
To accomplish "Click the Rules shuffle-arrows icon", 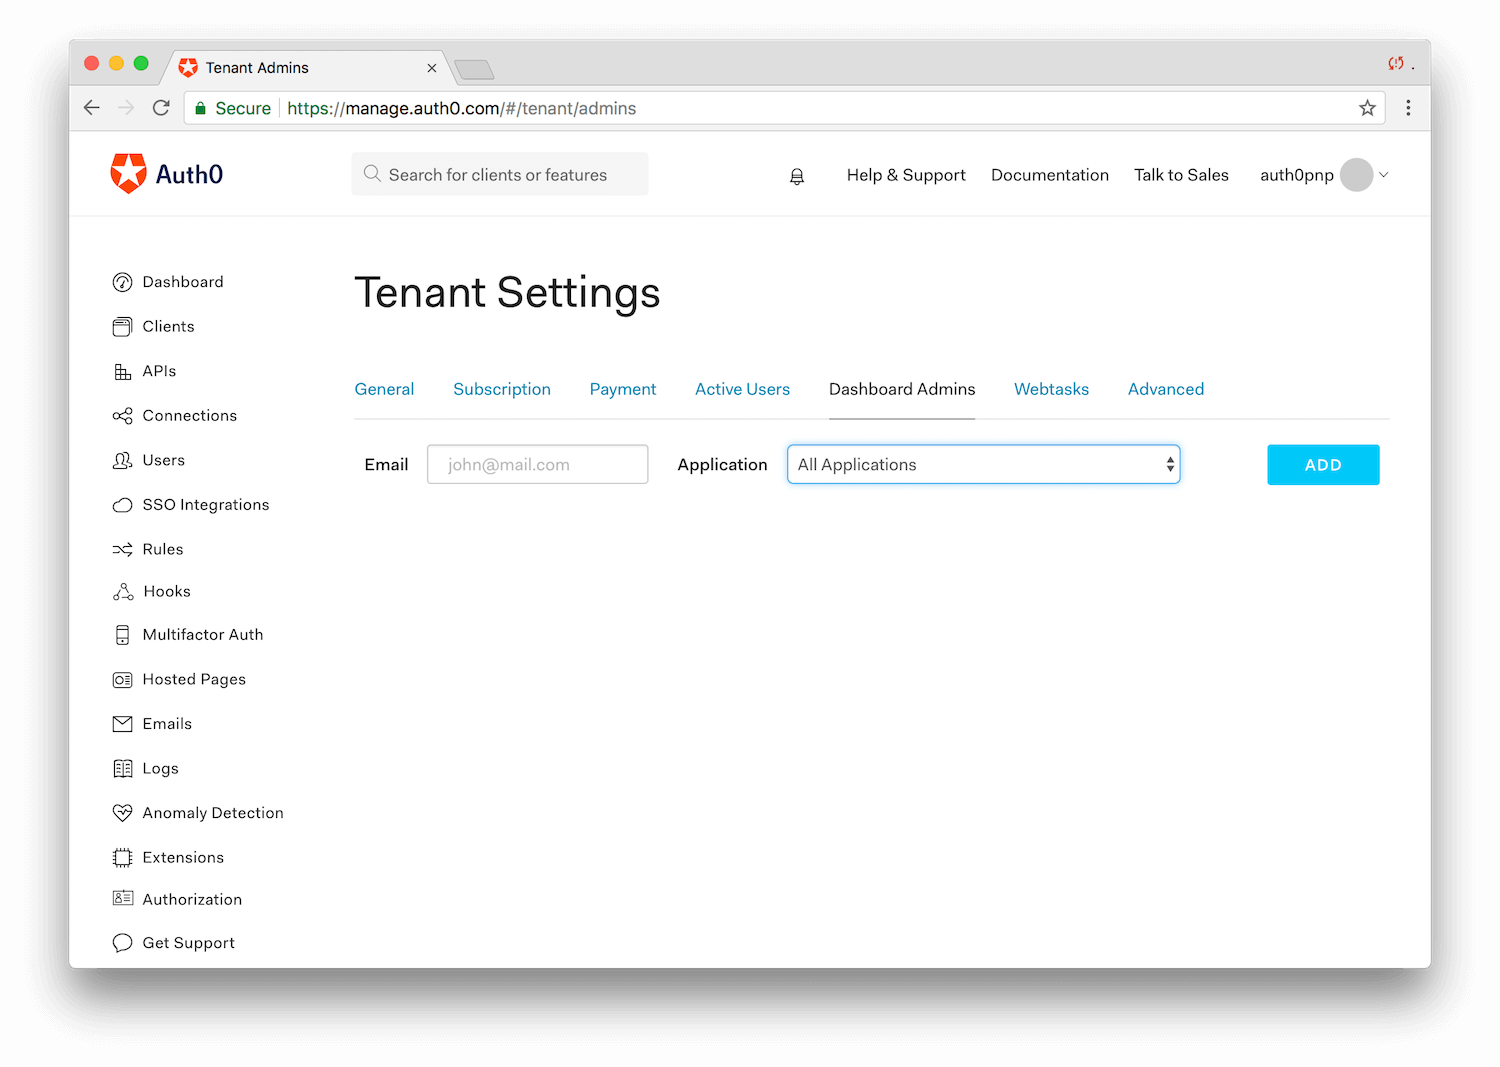I will pyautogui.click(x=122, y=550).
